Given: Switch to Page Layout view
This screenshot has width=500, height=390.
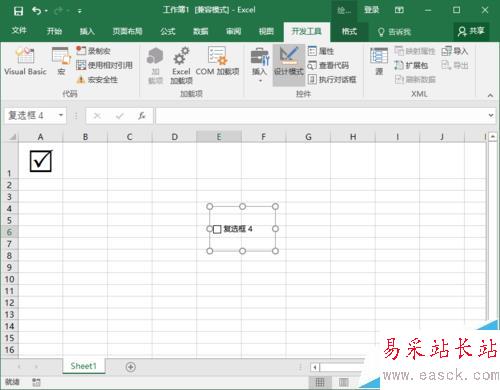Looking at the screenshot, I should point(344,382).
